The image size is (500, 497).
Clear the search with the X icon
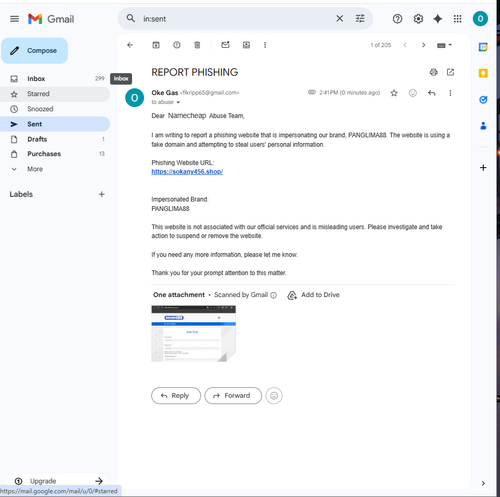click(x=339, y=19)
